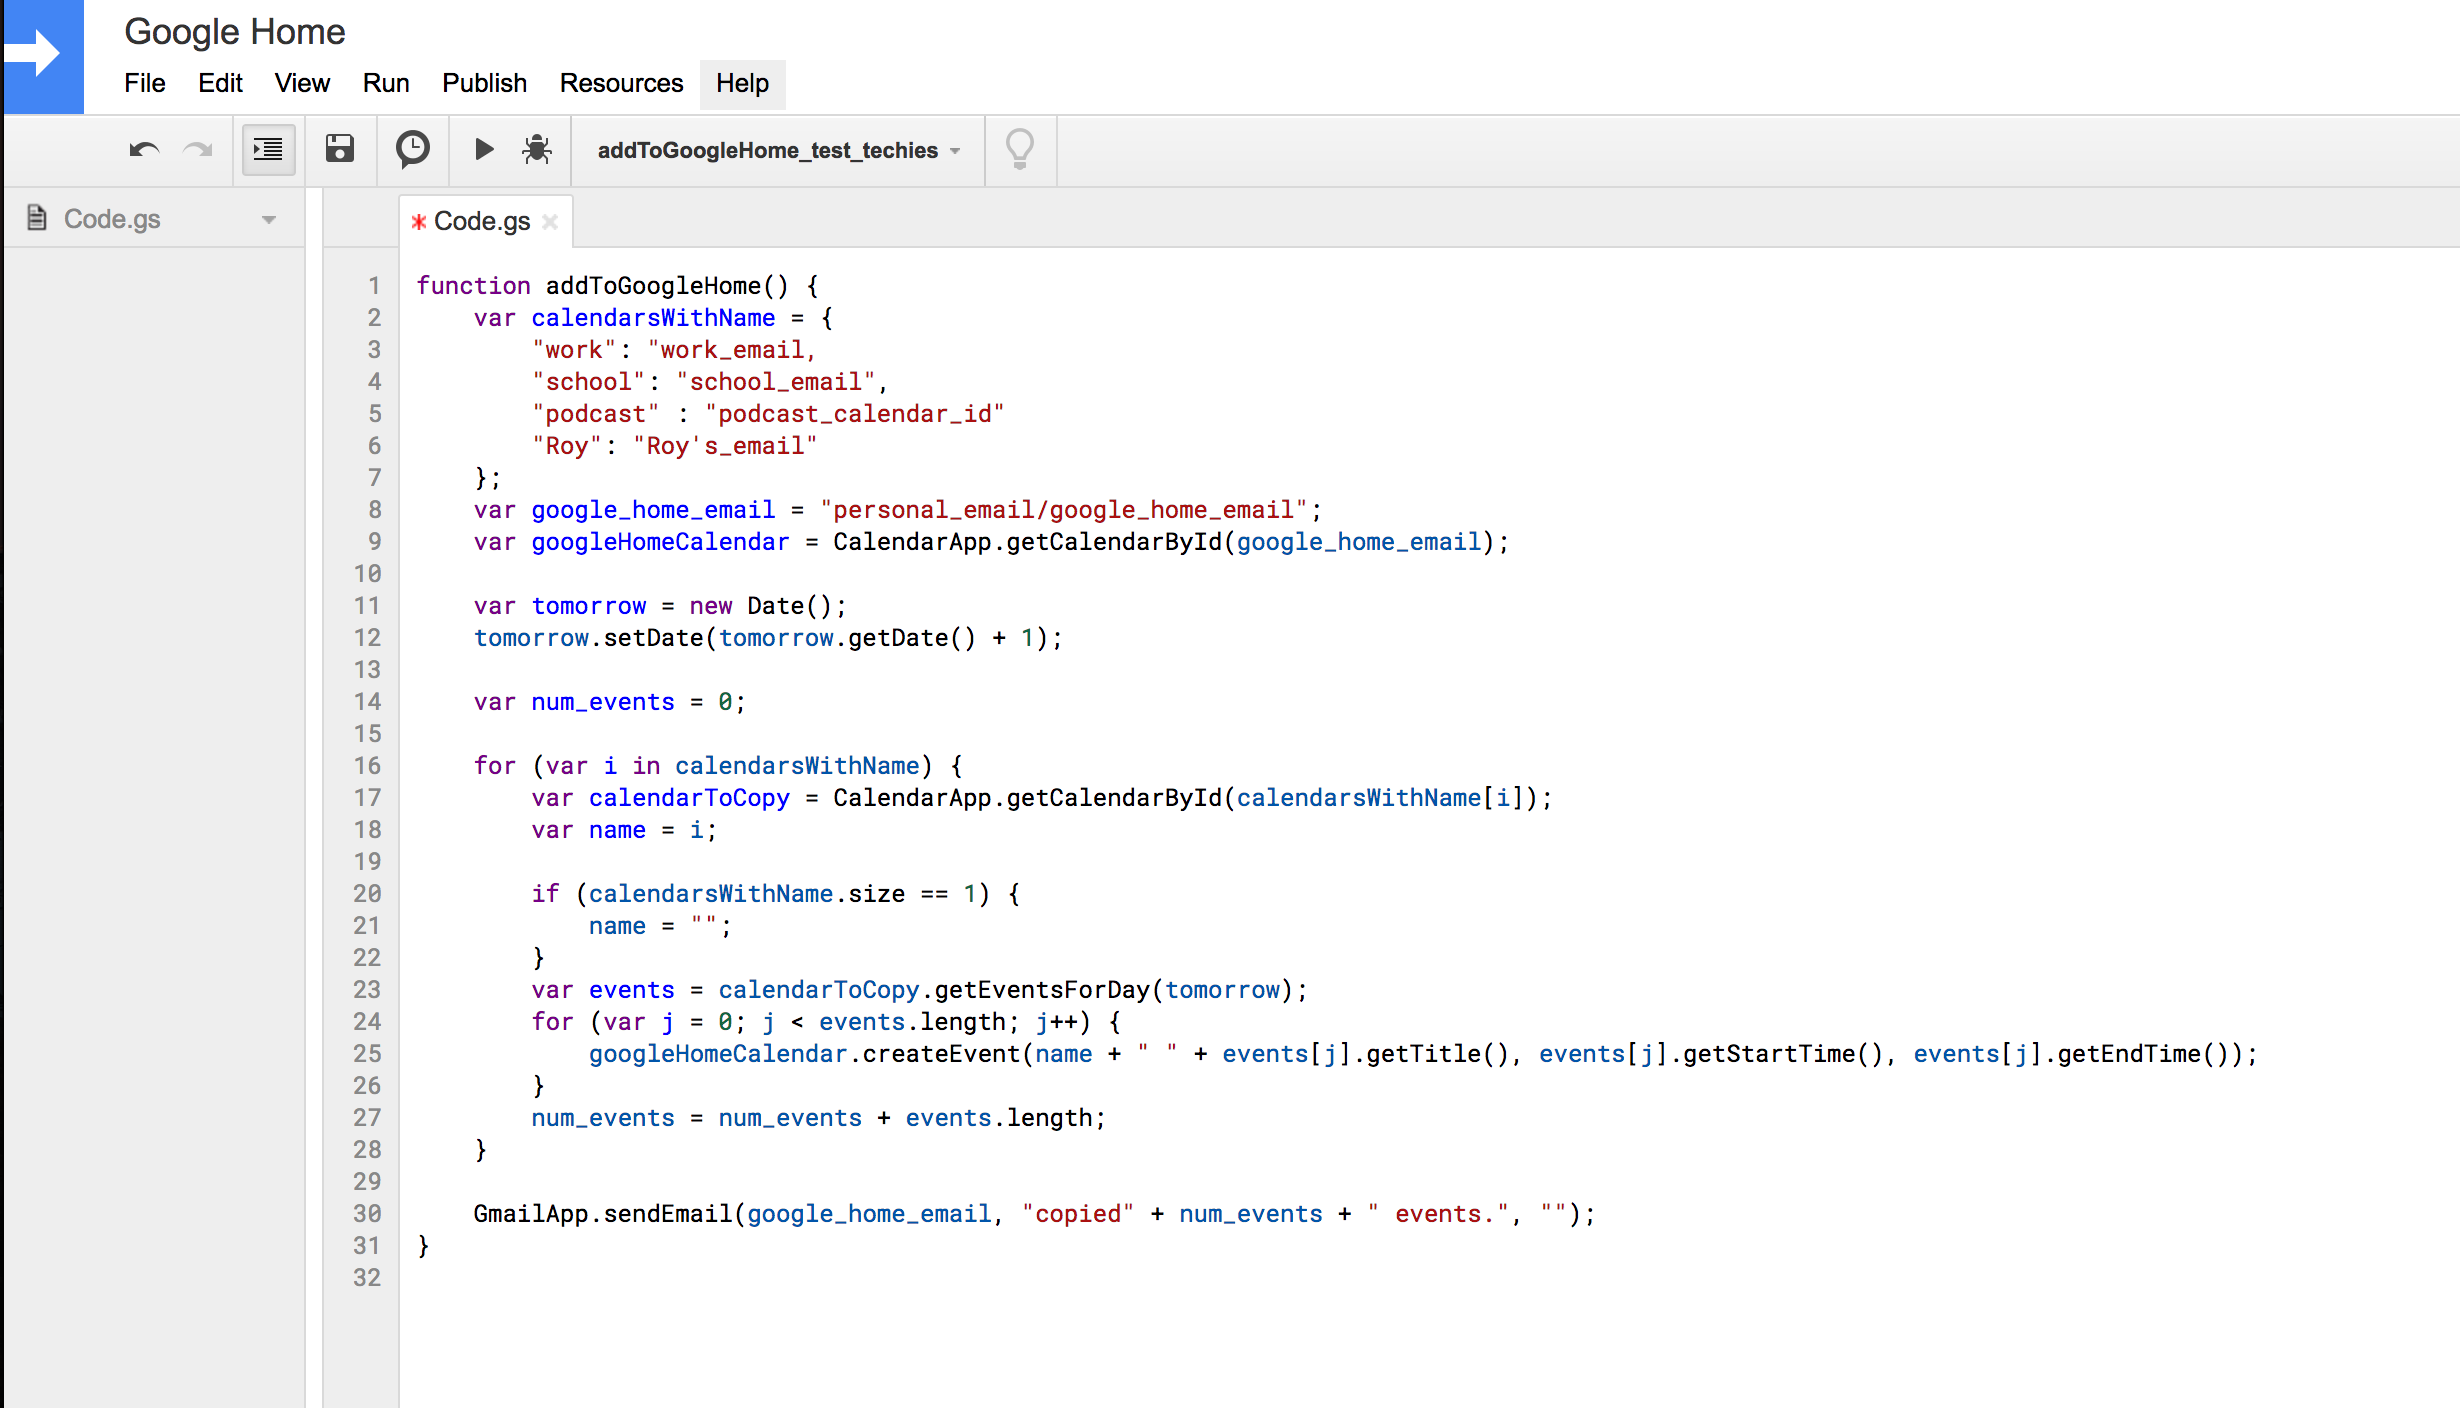Click the for-in loop header on line 16
The image size is (2460, 1408).
[x=718, y=766]
